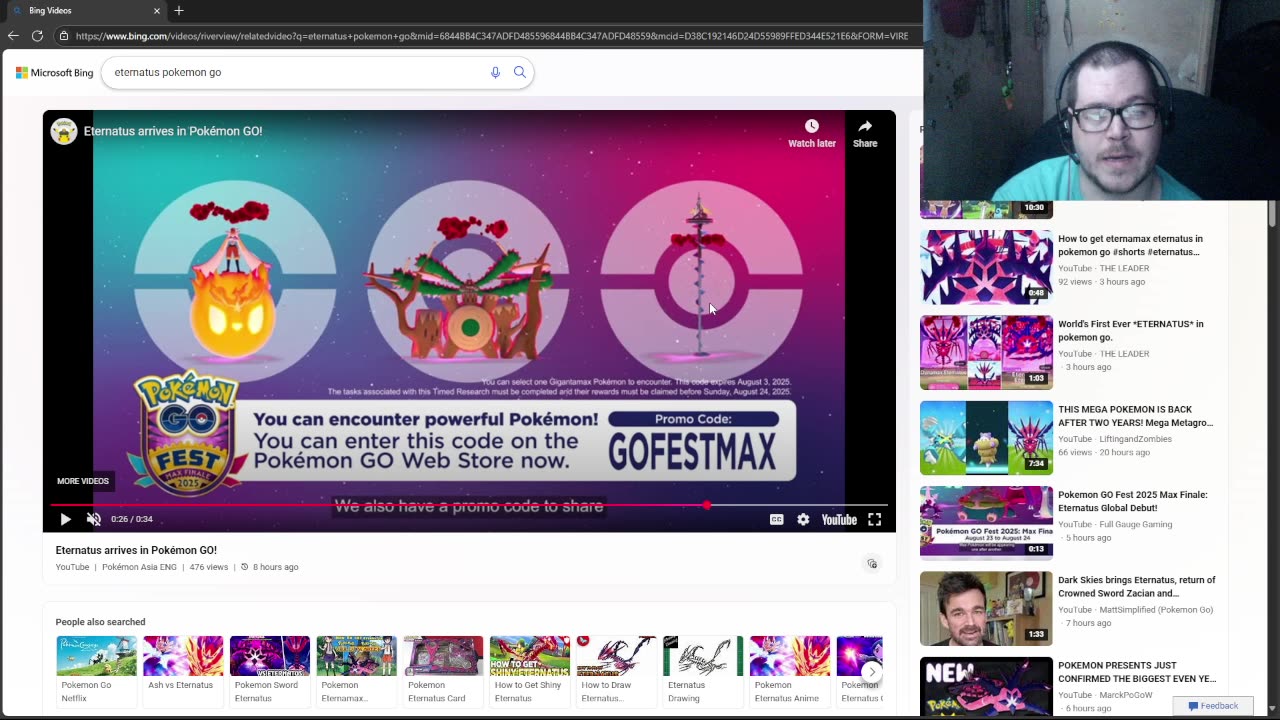The height and width of the screenshot is (720, 1280).
Task: Open Ash vs Eternatus related search
Action: pyautogui.click(x=183, y=670)
